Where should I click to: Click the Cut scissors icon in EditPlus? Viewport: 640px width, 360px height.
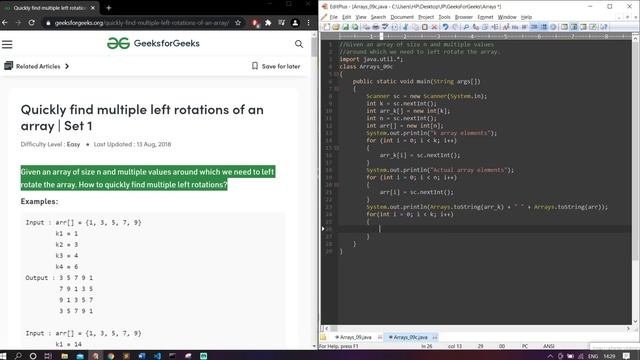(x=405, y=27)
